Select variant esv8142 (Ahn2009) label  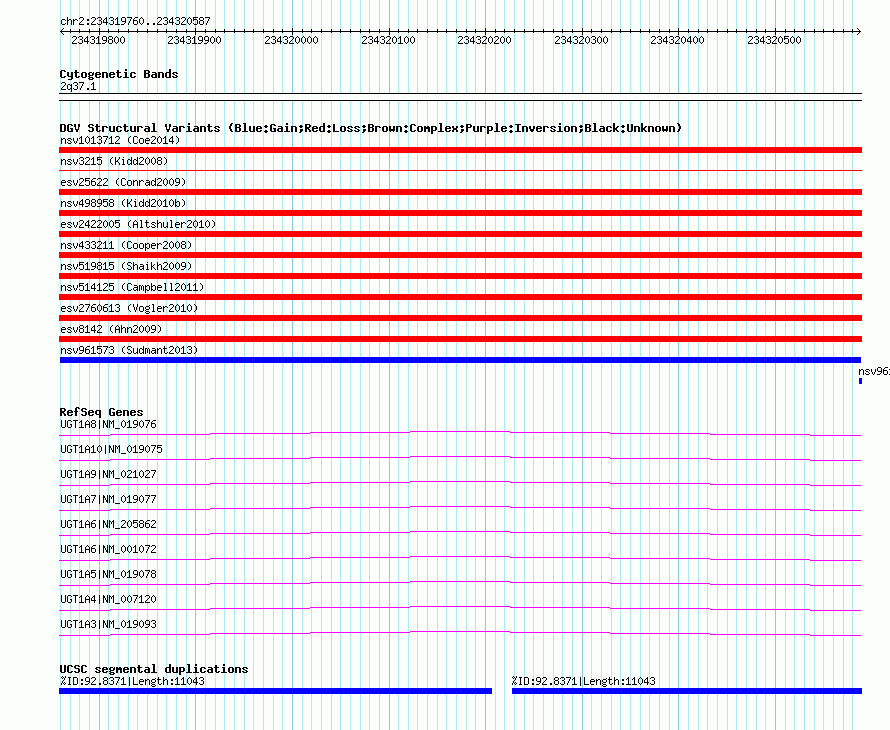pos(111,329)
